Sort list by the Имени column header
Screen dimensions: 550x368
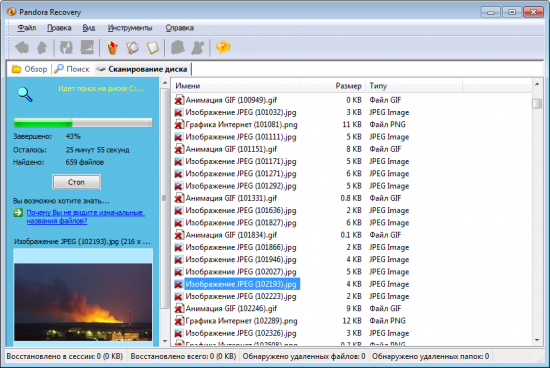[236, 86]
